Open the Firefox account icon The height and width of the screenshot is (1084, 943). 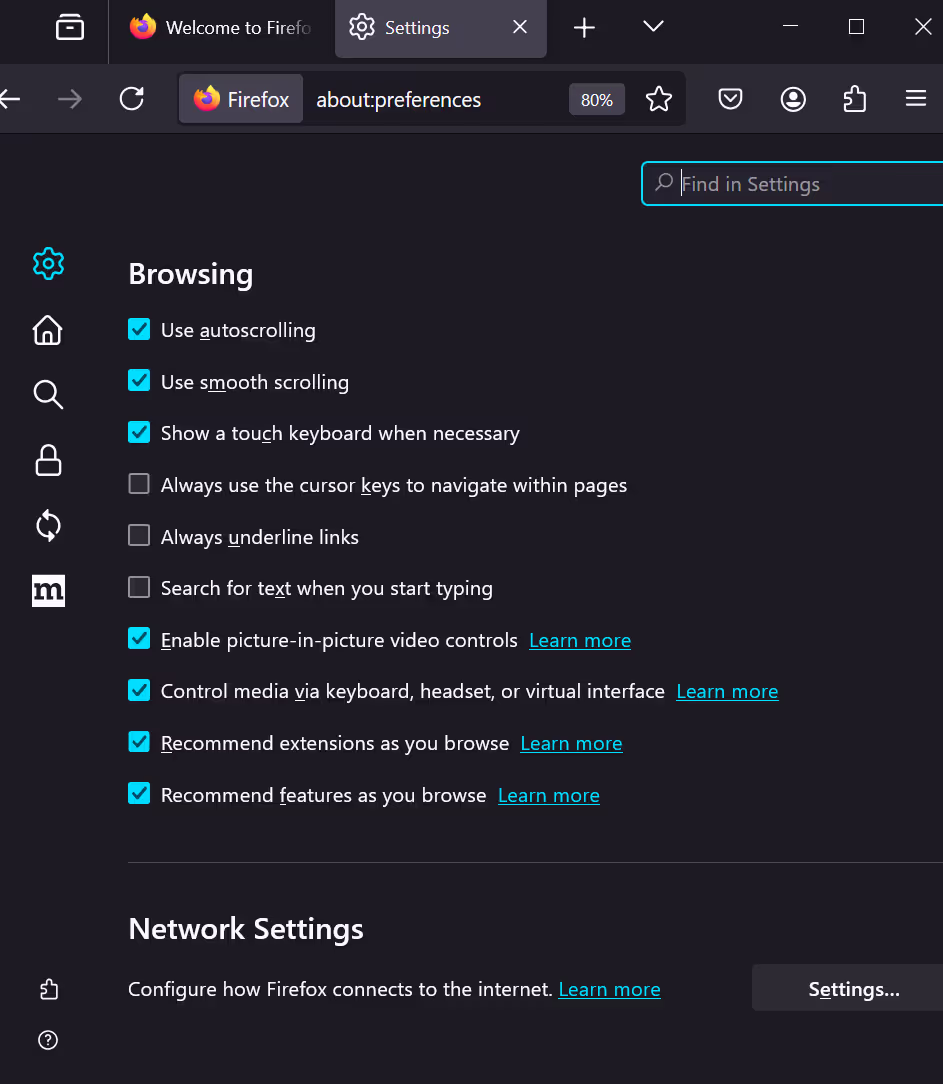pyautogui.click(x=793, y=99)
